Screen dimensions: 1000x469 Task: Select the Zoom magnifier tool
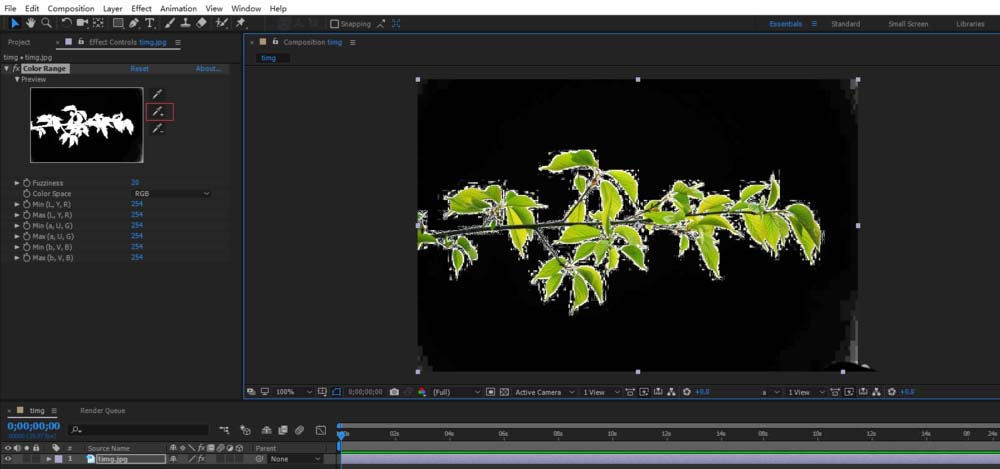[47, 23]
